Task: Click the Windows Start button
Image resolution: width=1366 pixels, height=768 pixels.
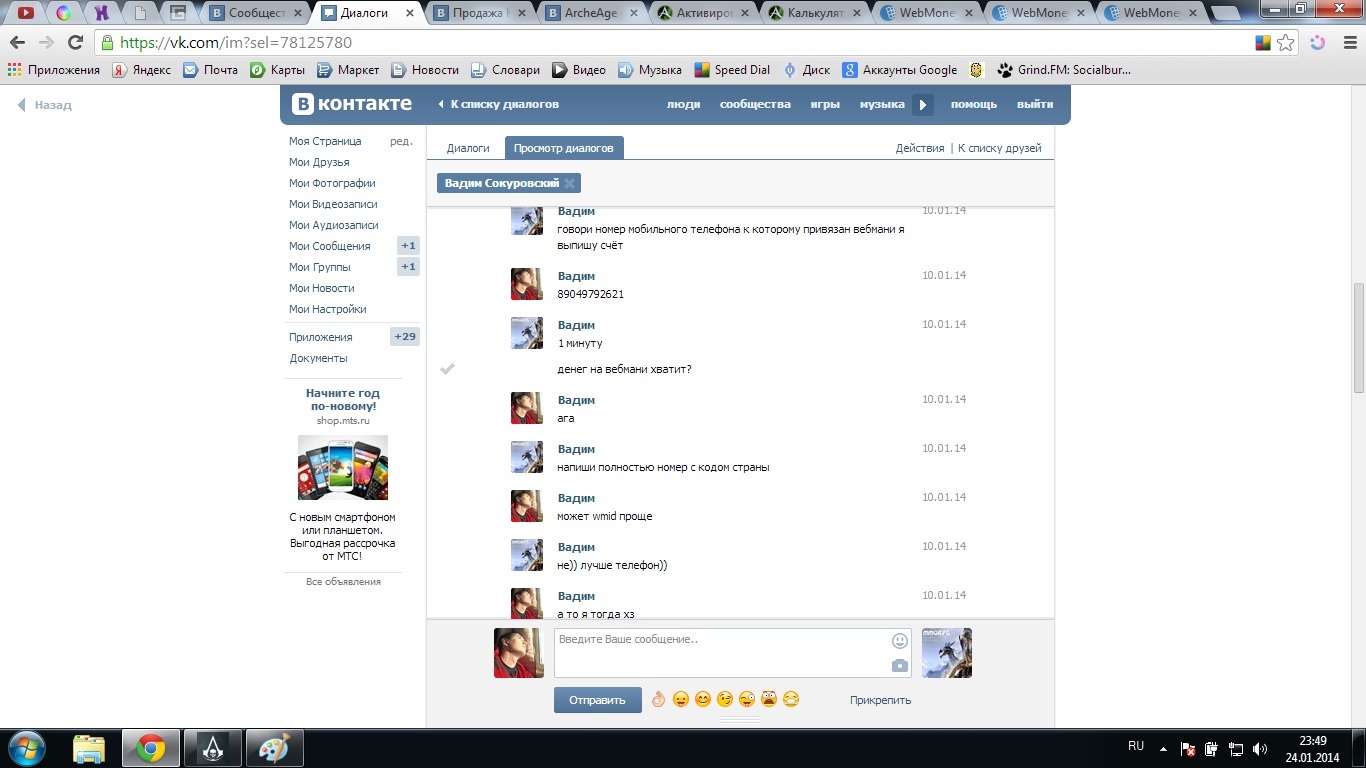Action: pos(27,748)
